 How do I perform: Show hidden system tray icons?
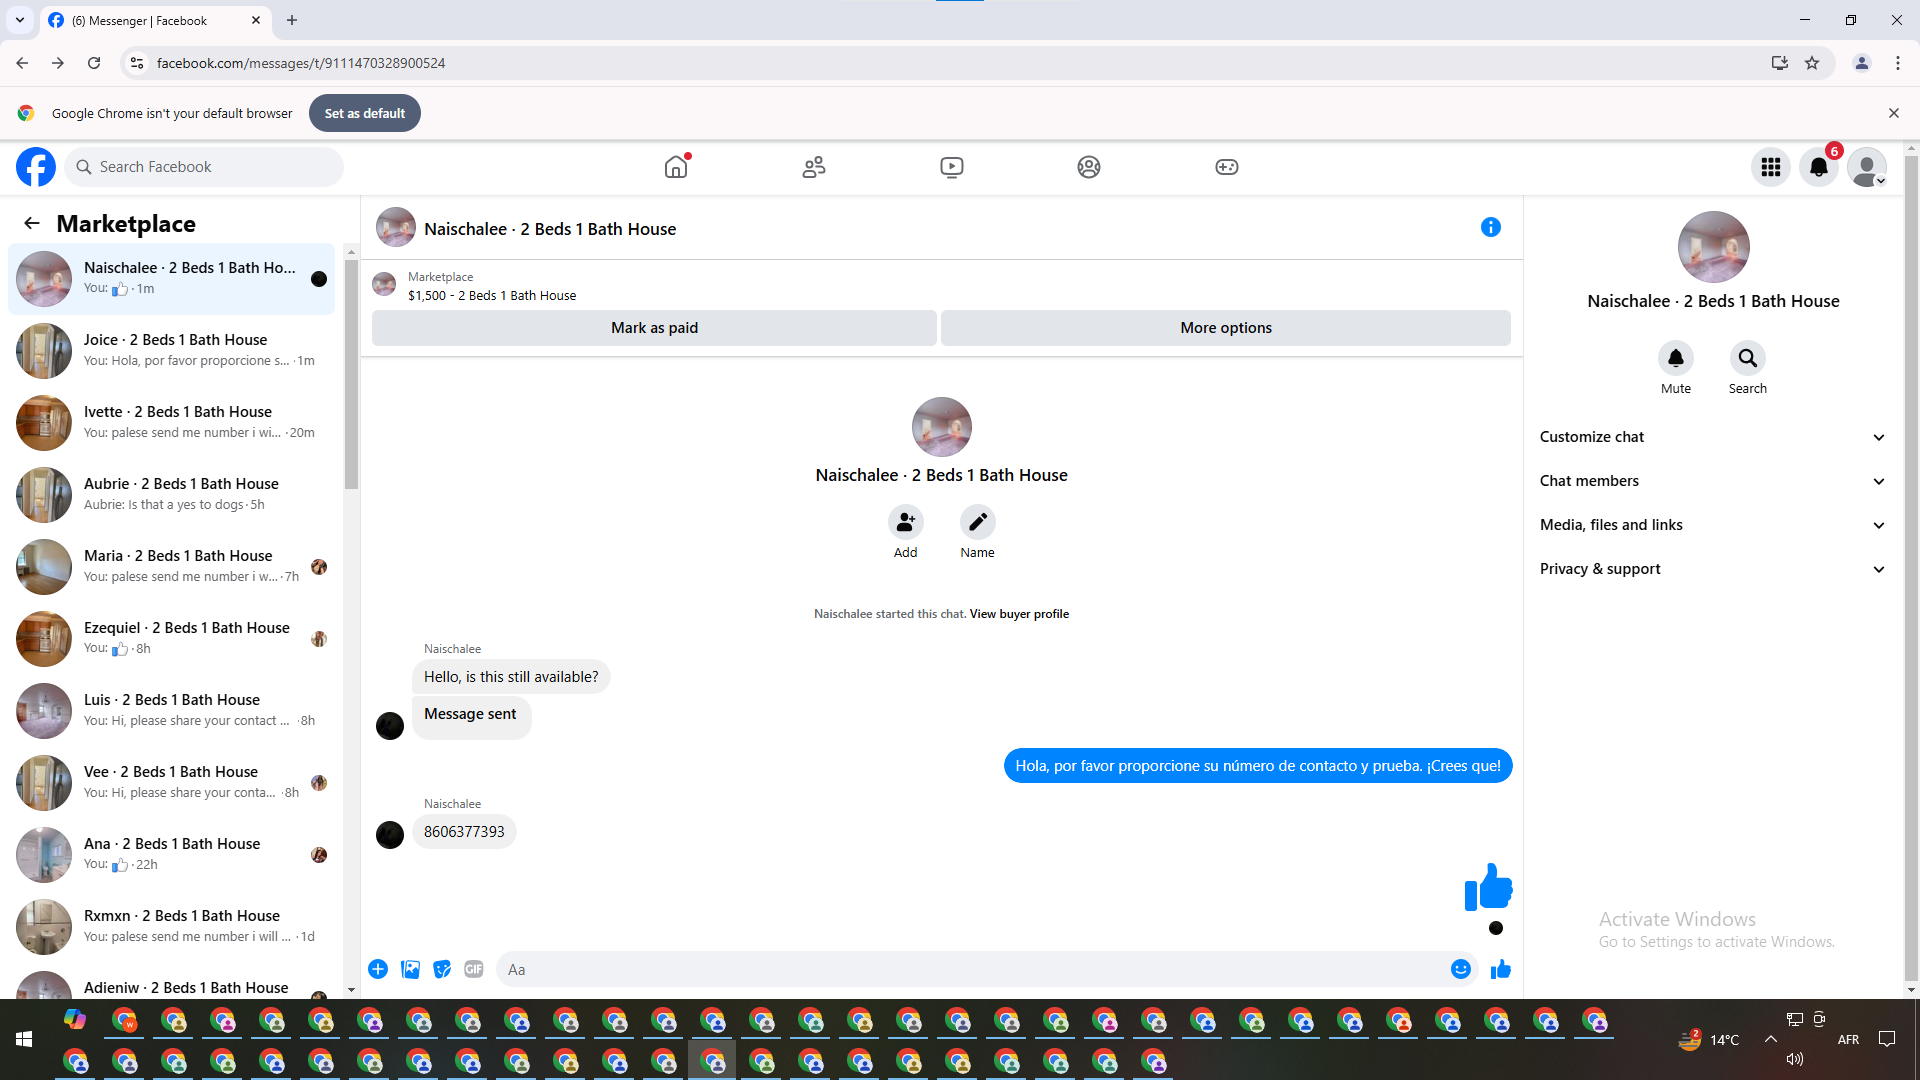pos(1771,1040)
